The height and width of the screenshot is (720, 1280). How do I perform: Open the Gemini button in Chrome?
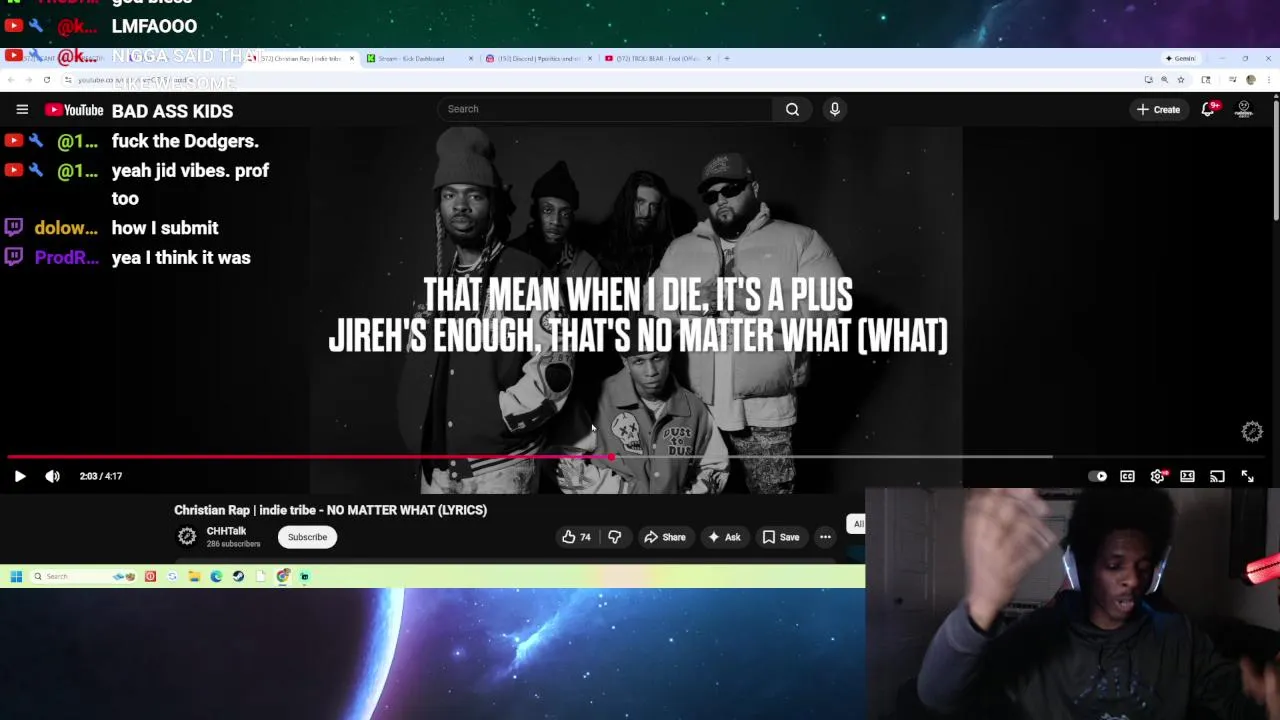(1181, 58)
